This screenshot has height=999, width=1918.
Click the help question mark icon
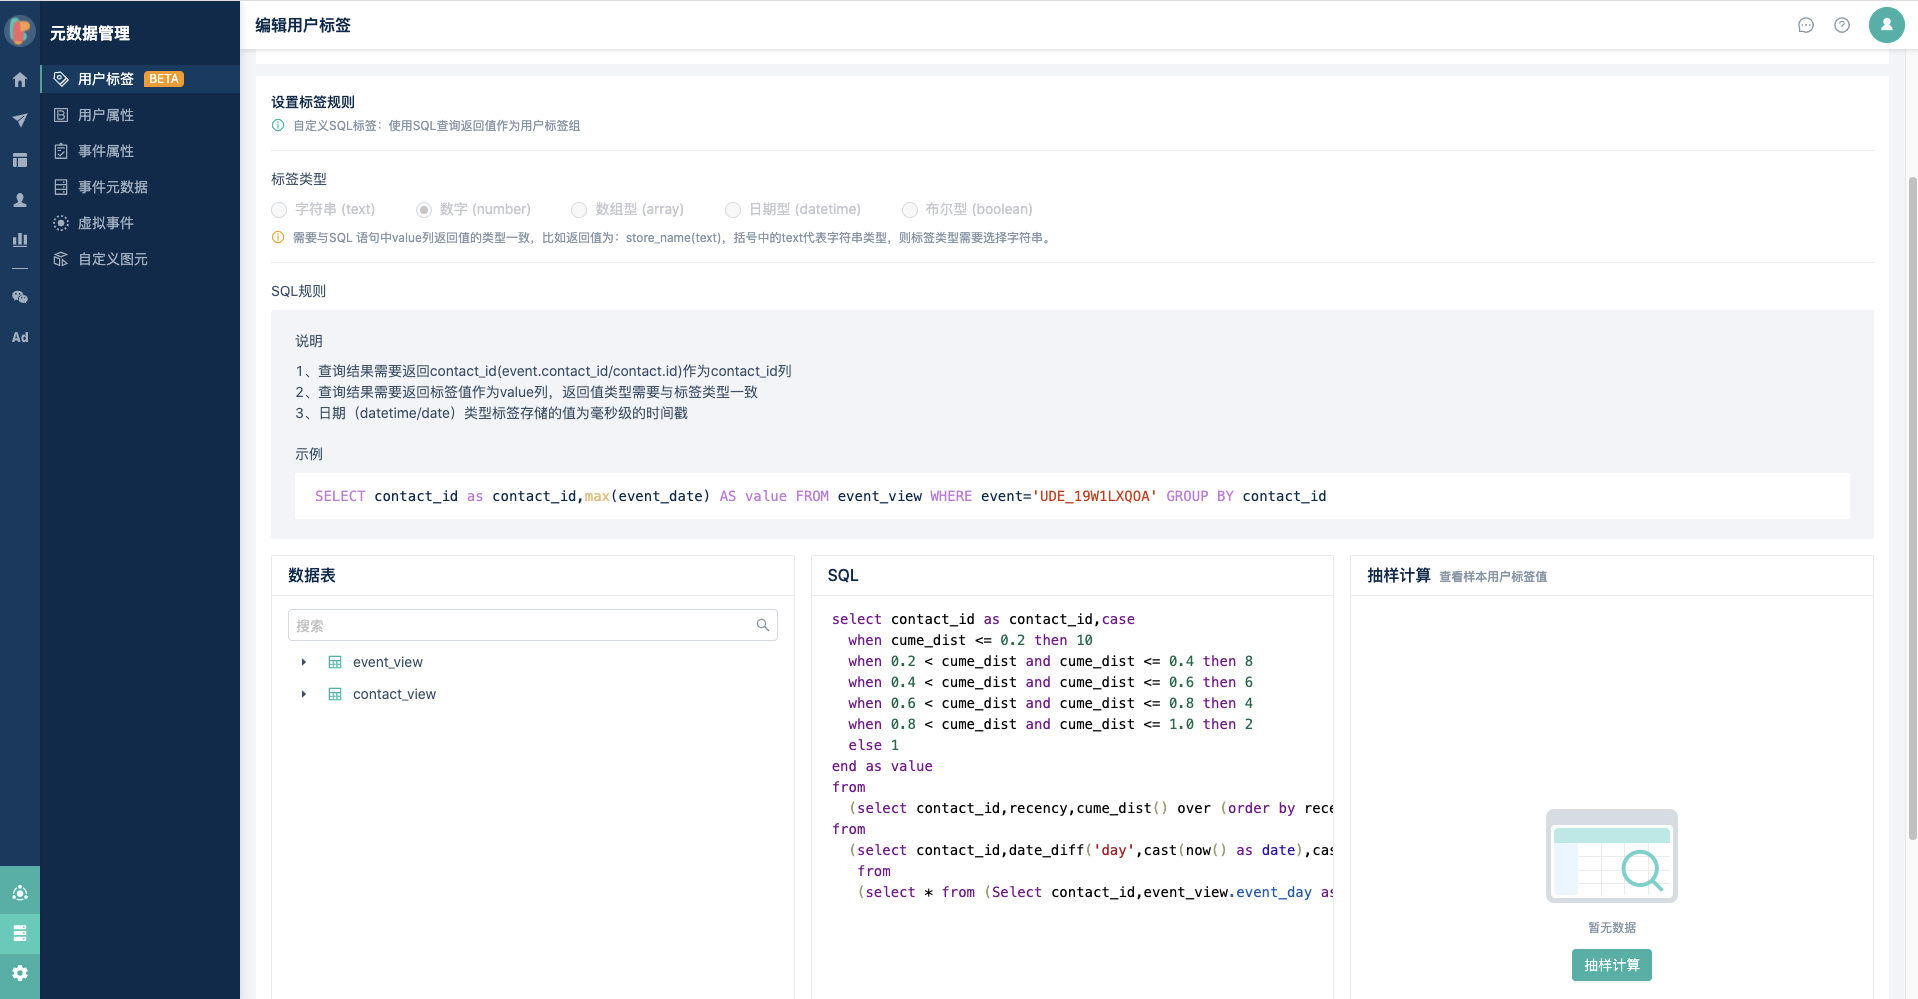tap(1842, 25)
